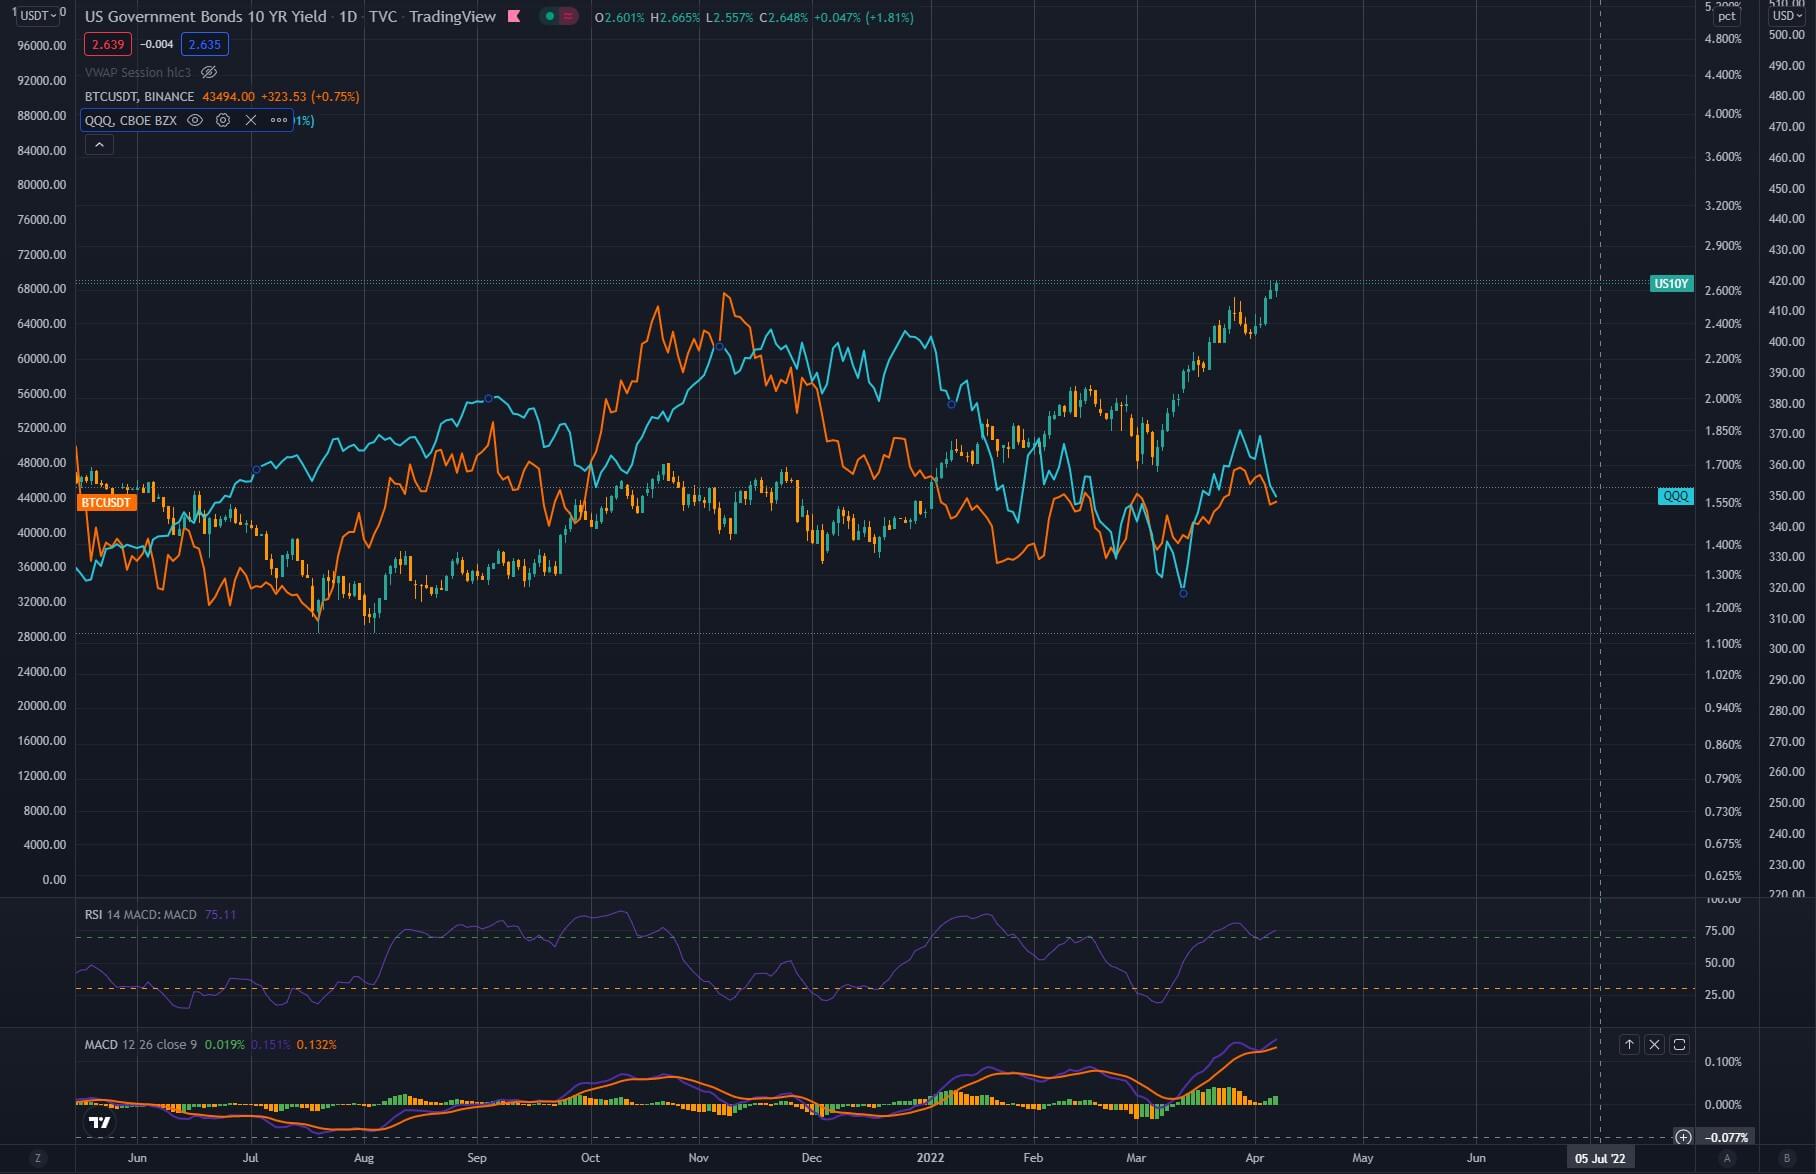
Task: Switch the green-red toggle in the chart header
Action: pyautogui.click(x=557, y=17)
